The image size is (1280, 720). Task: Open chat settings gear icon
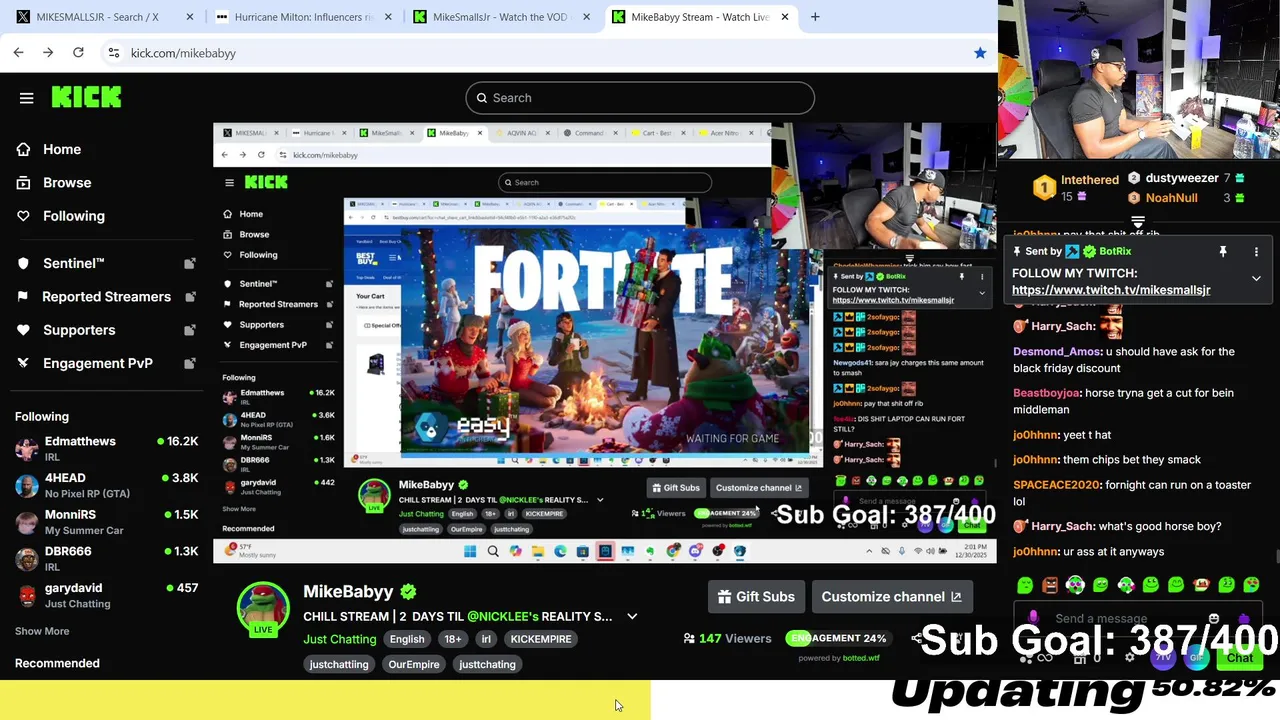pos(1130,657)
